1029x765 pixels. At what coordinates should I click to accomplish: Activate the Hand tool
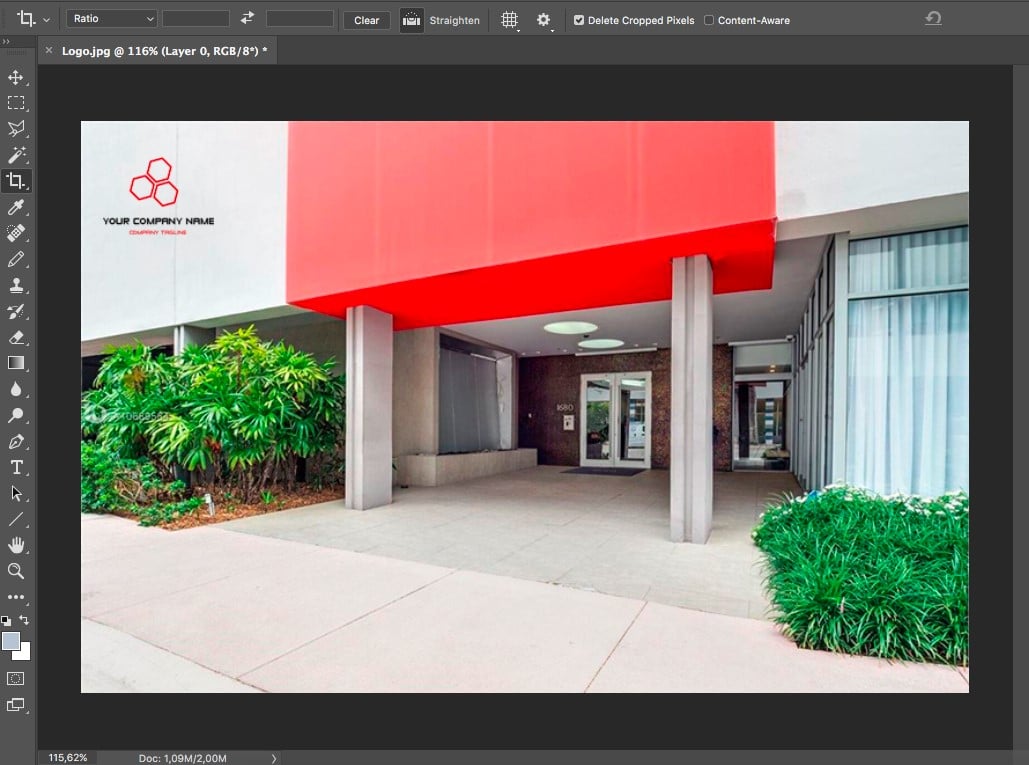click(16, 545)
